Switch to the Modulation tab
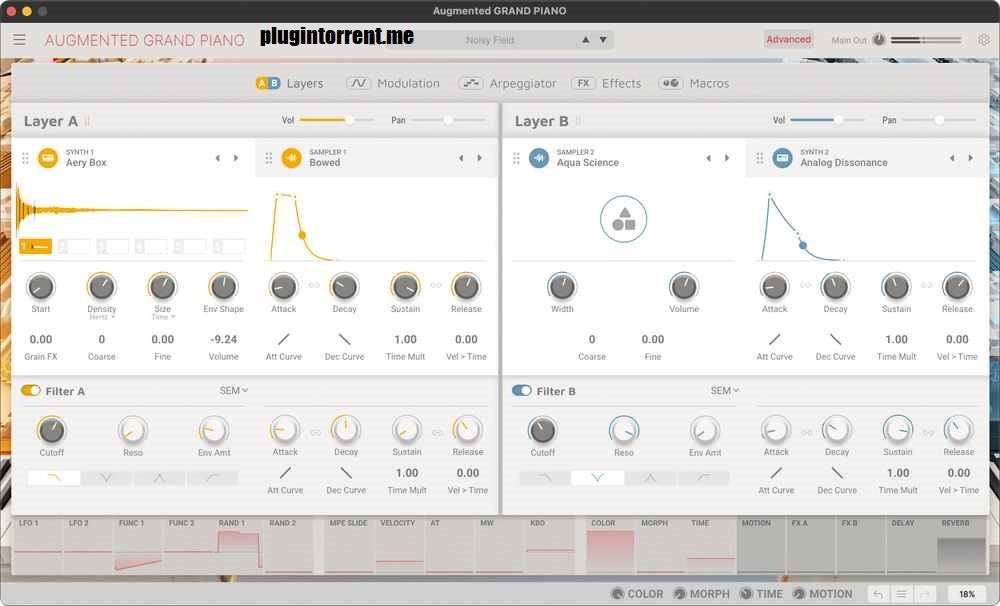This screenshot has height=606, width=1000. [x=393, y=84]
